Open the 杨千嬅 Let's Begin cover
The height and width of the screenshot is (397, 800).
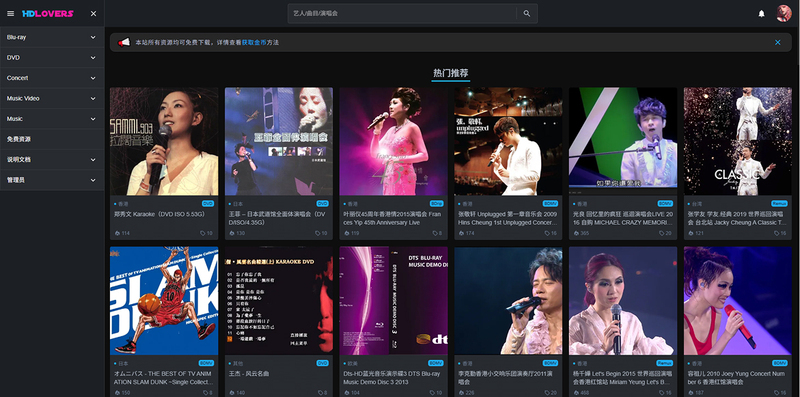point(623,301)
